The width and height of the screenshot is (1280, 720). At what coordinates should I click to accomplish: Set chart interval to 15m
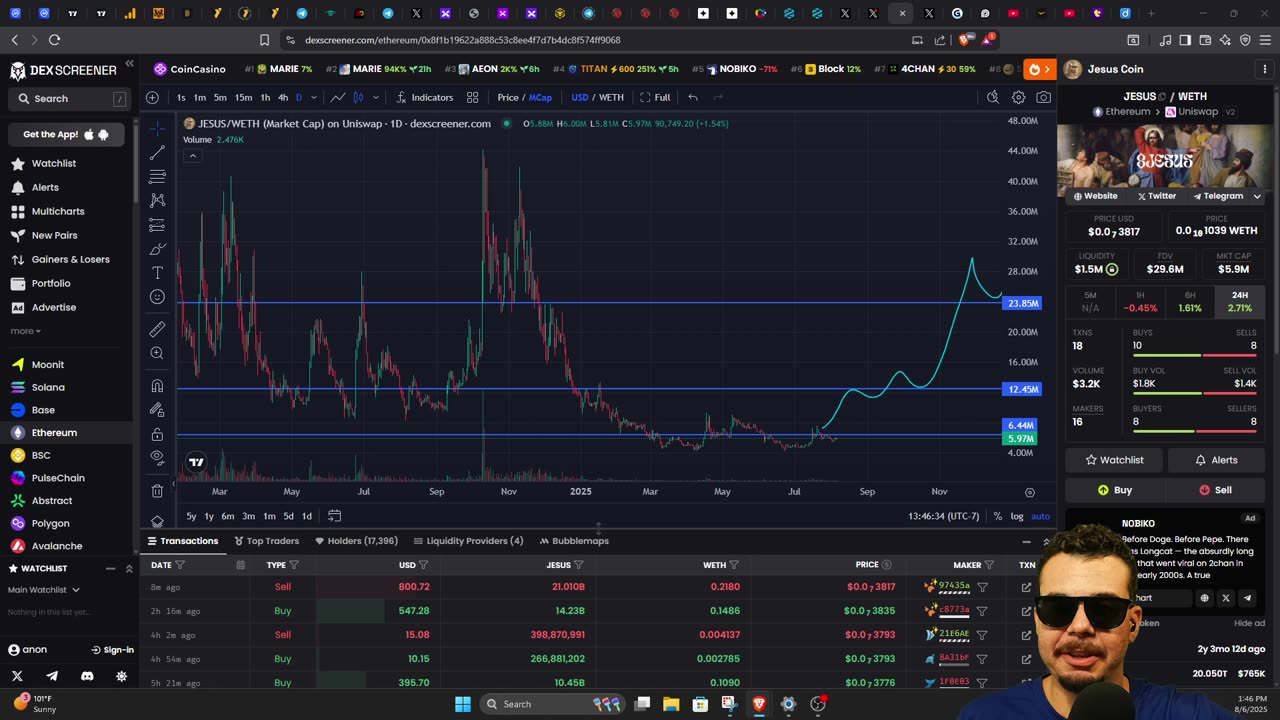(x=243, y=97)
